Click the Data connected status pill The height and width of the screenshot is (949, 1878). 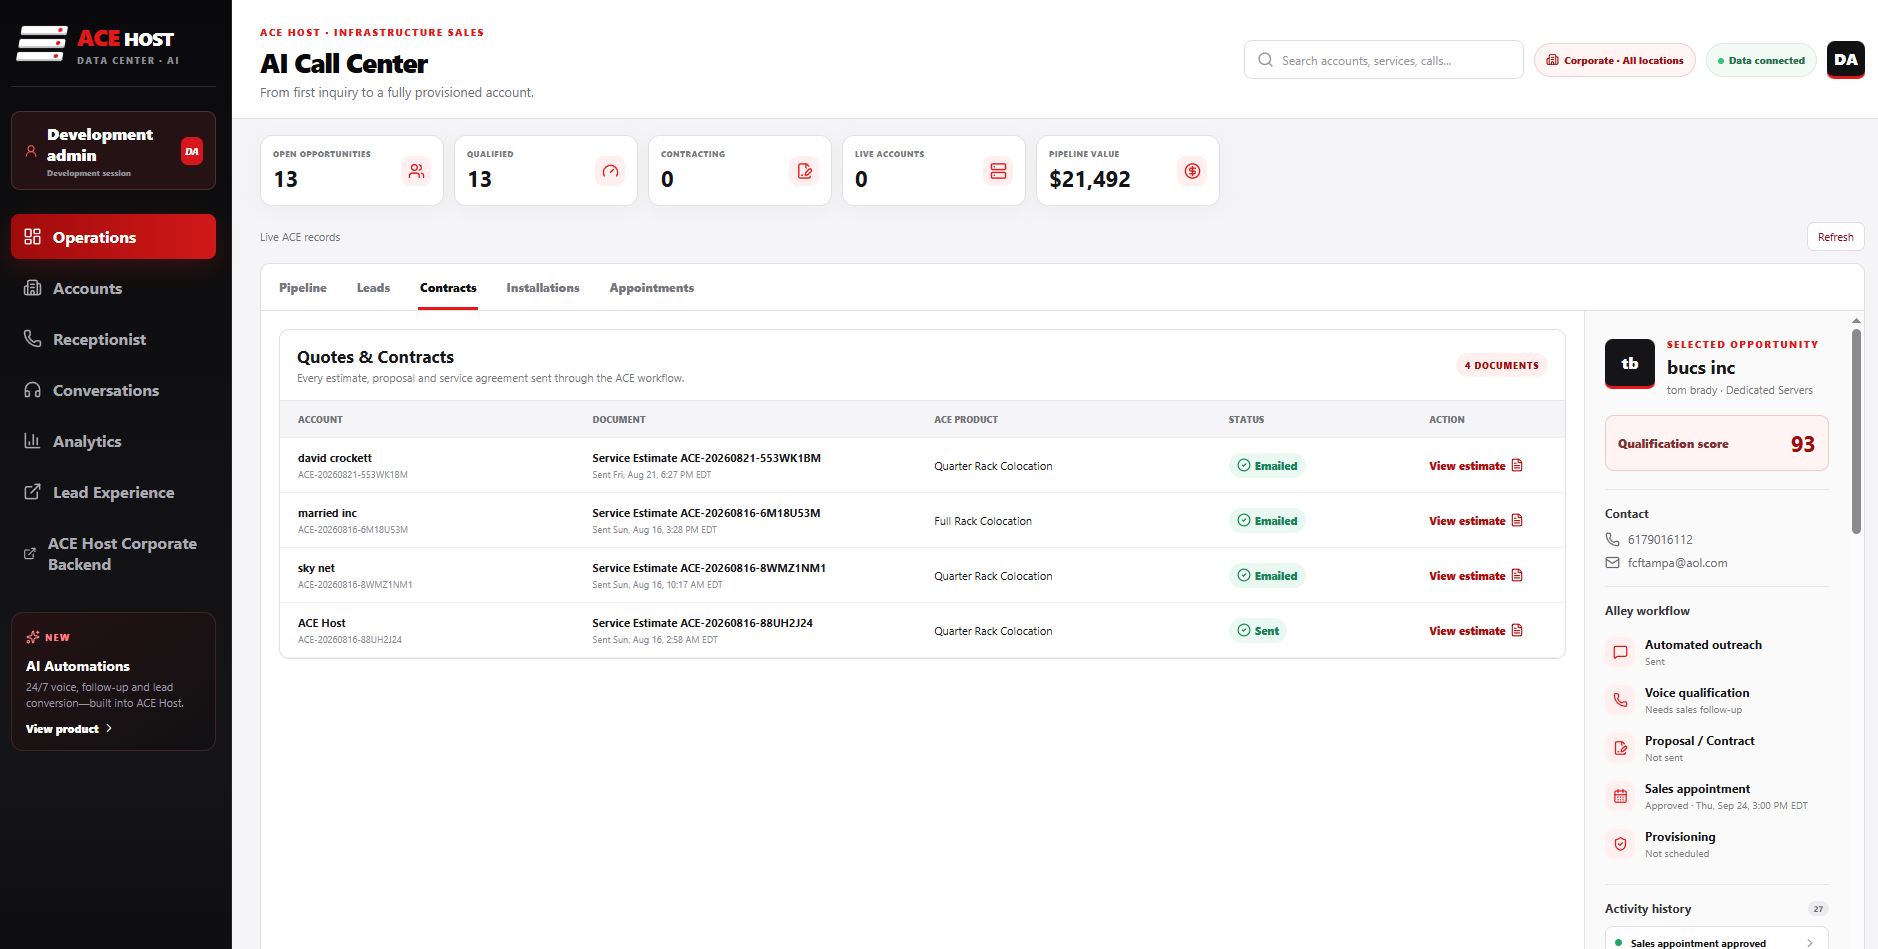(x=1760, y=60)
